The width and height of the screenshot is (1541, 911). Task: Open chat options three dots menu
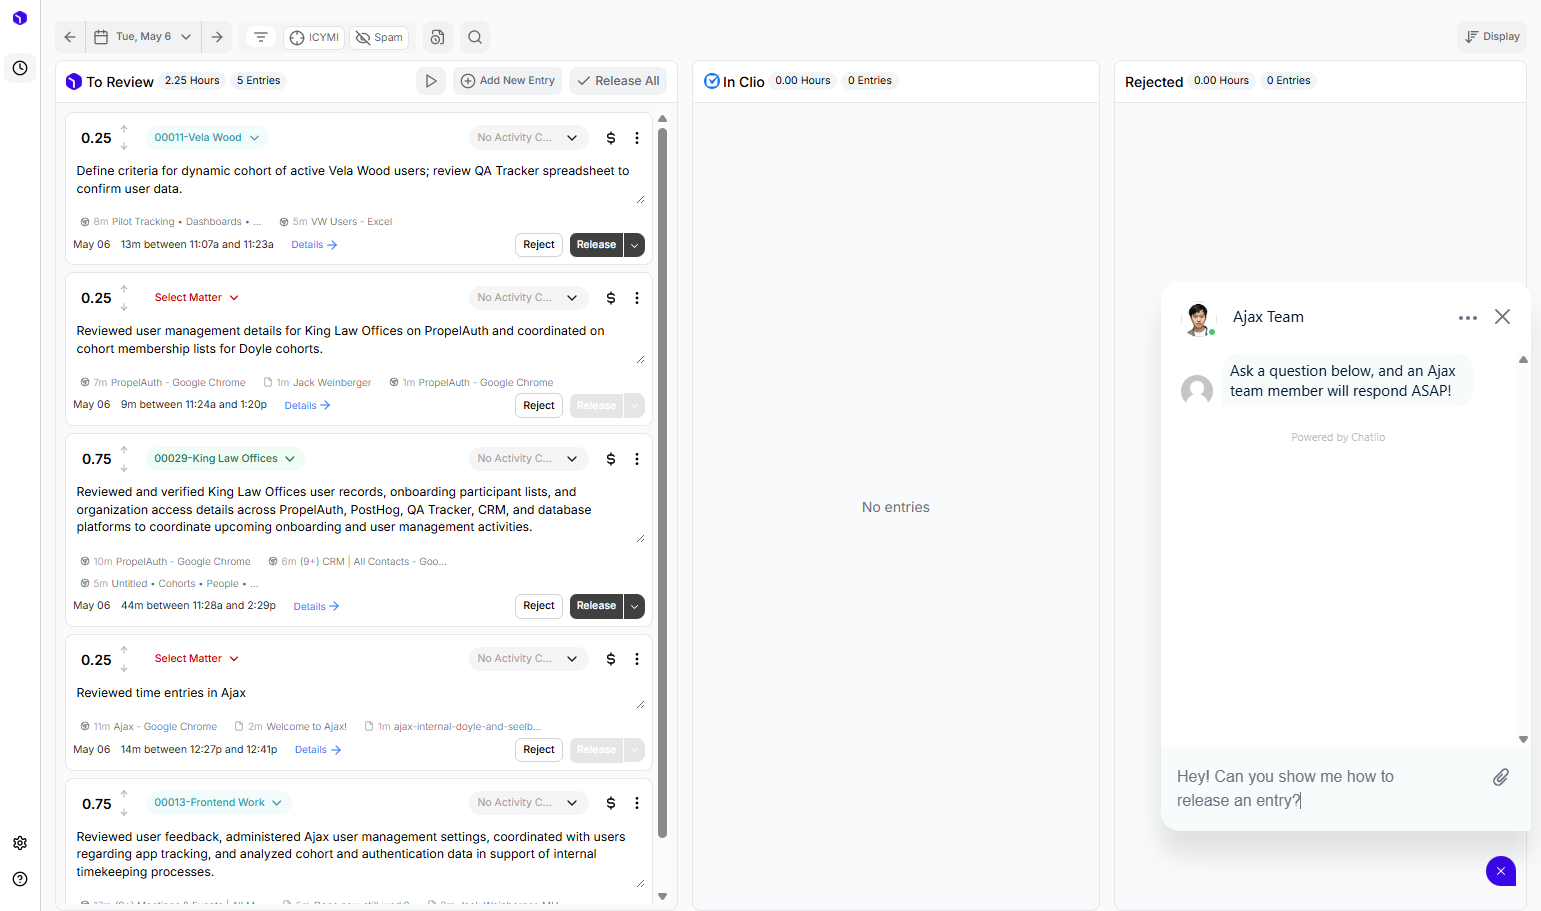pyautogui.click(x=1468, y=318)
